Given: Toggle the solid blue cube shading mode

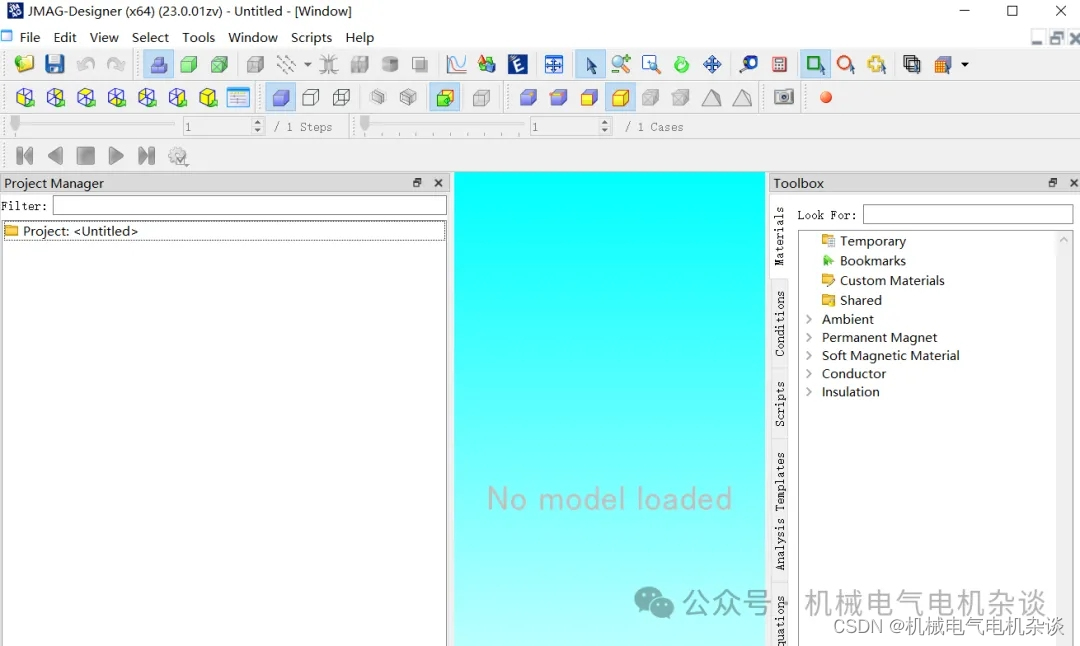Looking at the screenshot, I should tap(280, 98).
